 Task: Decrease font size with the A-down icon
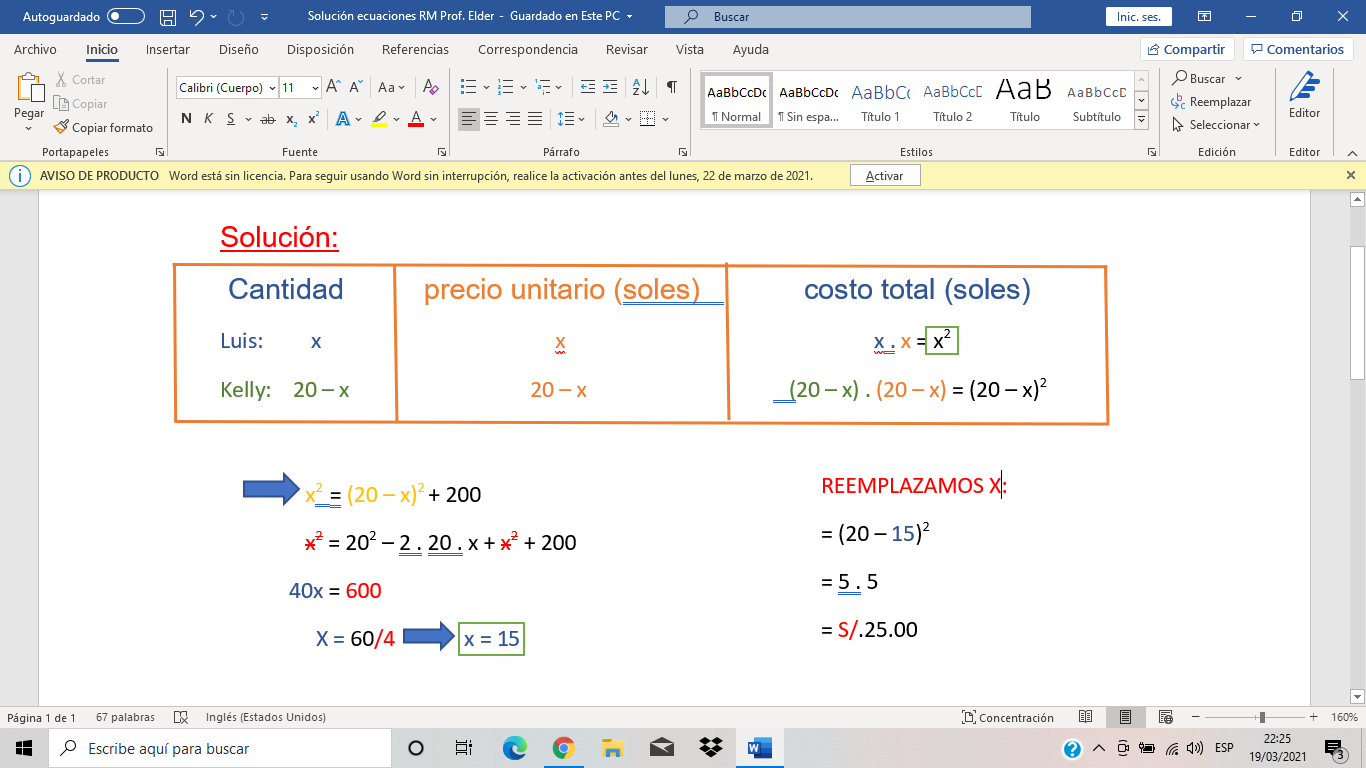point(357,87)
